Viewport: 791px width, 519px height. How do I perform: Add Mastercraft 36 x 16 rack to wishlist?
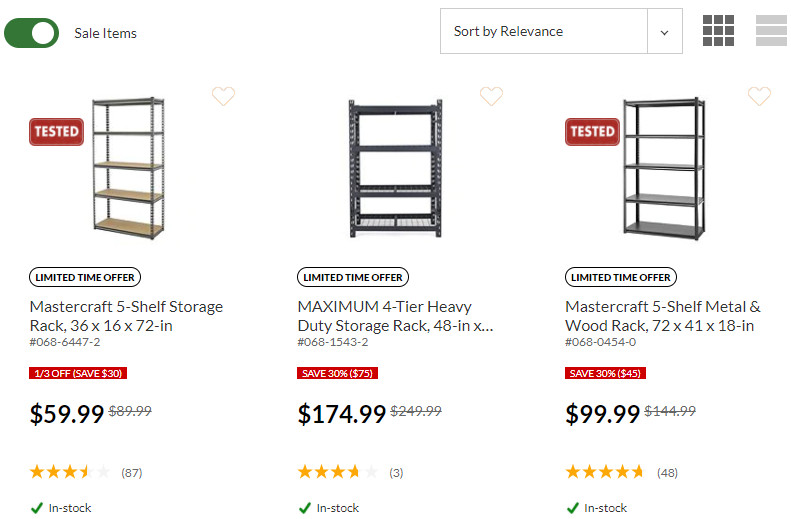coord(223,96)
